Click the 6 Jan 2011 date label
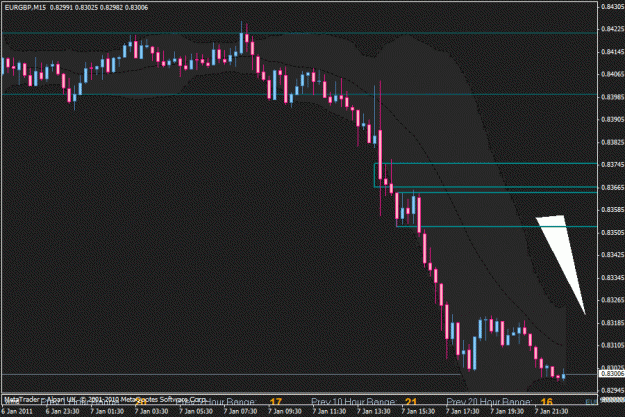 tap(17, 411)
